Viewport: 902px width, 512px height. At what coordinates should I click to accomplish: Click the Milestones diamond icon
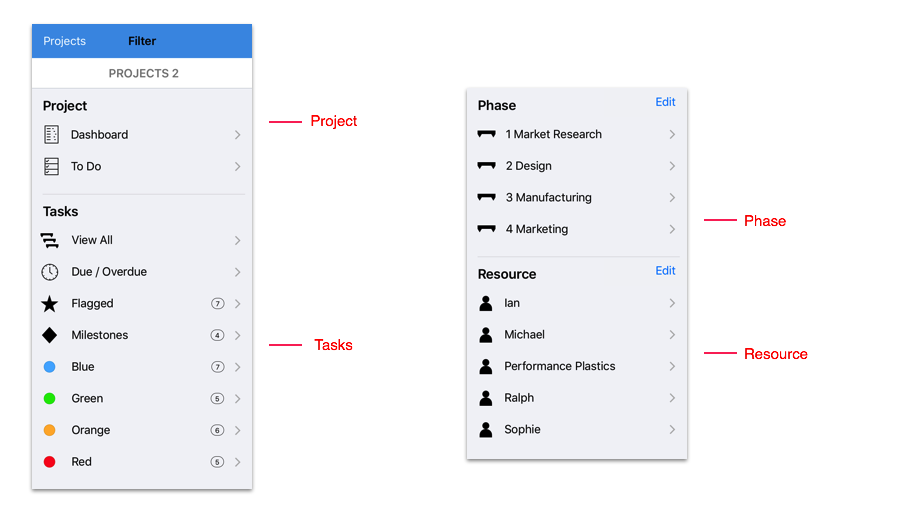pyautogui.click(x=49, y=335)
